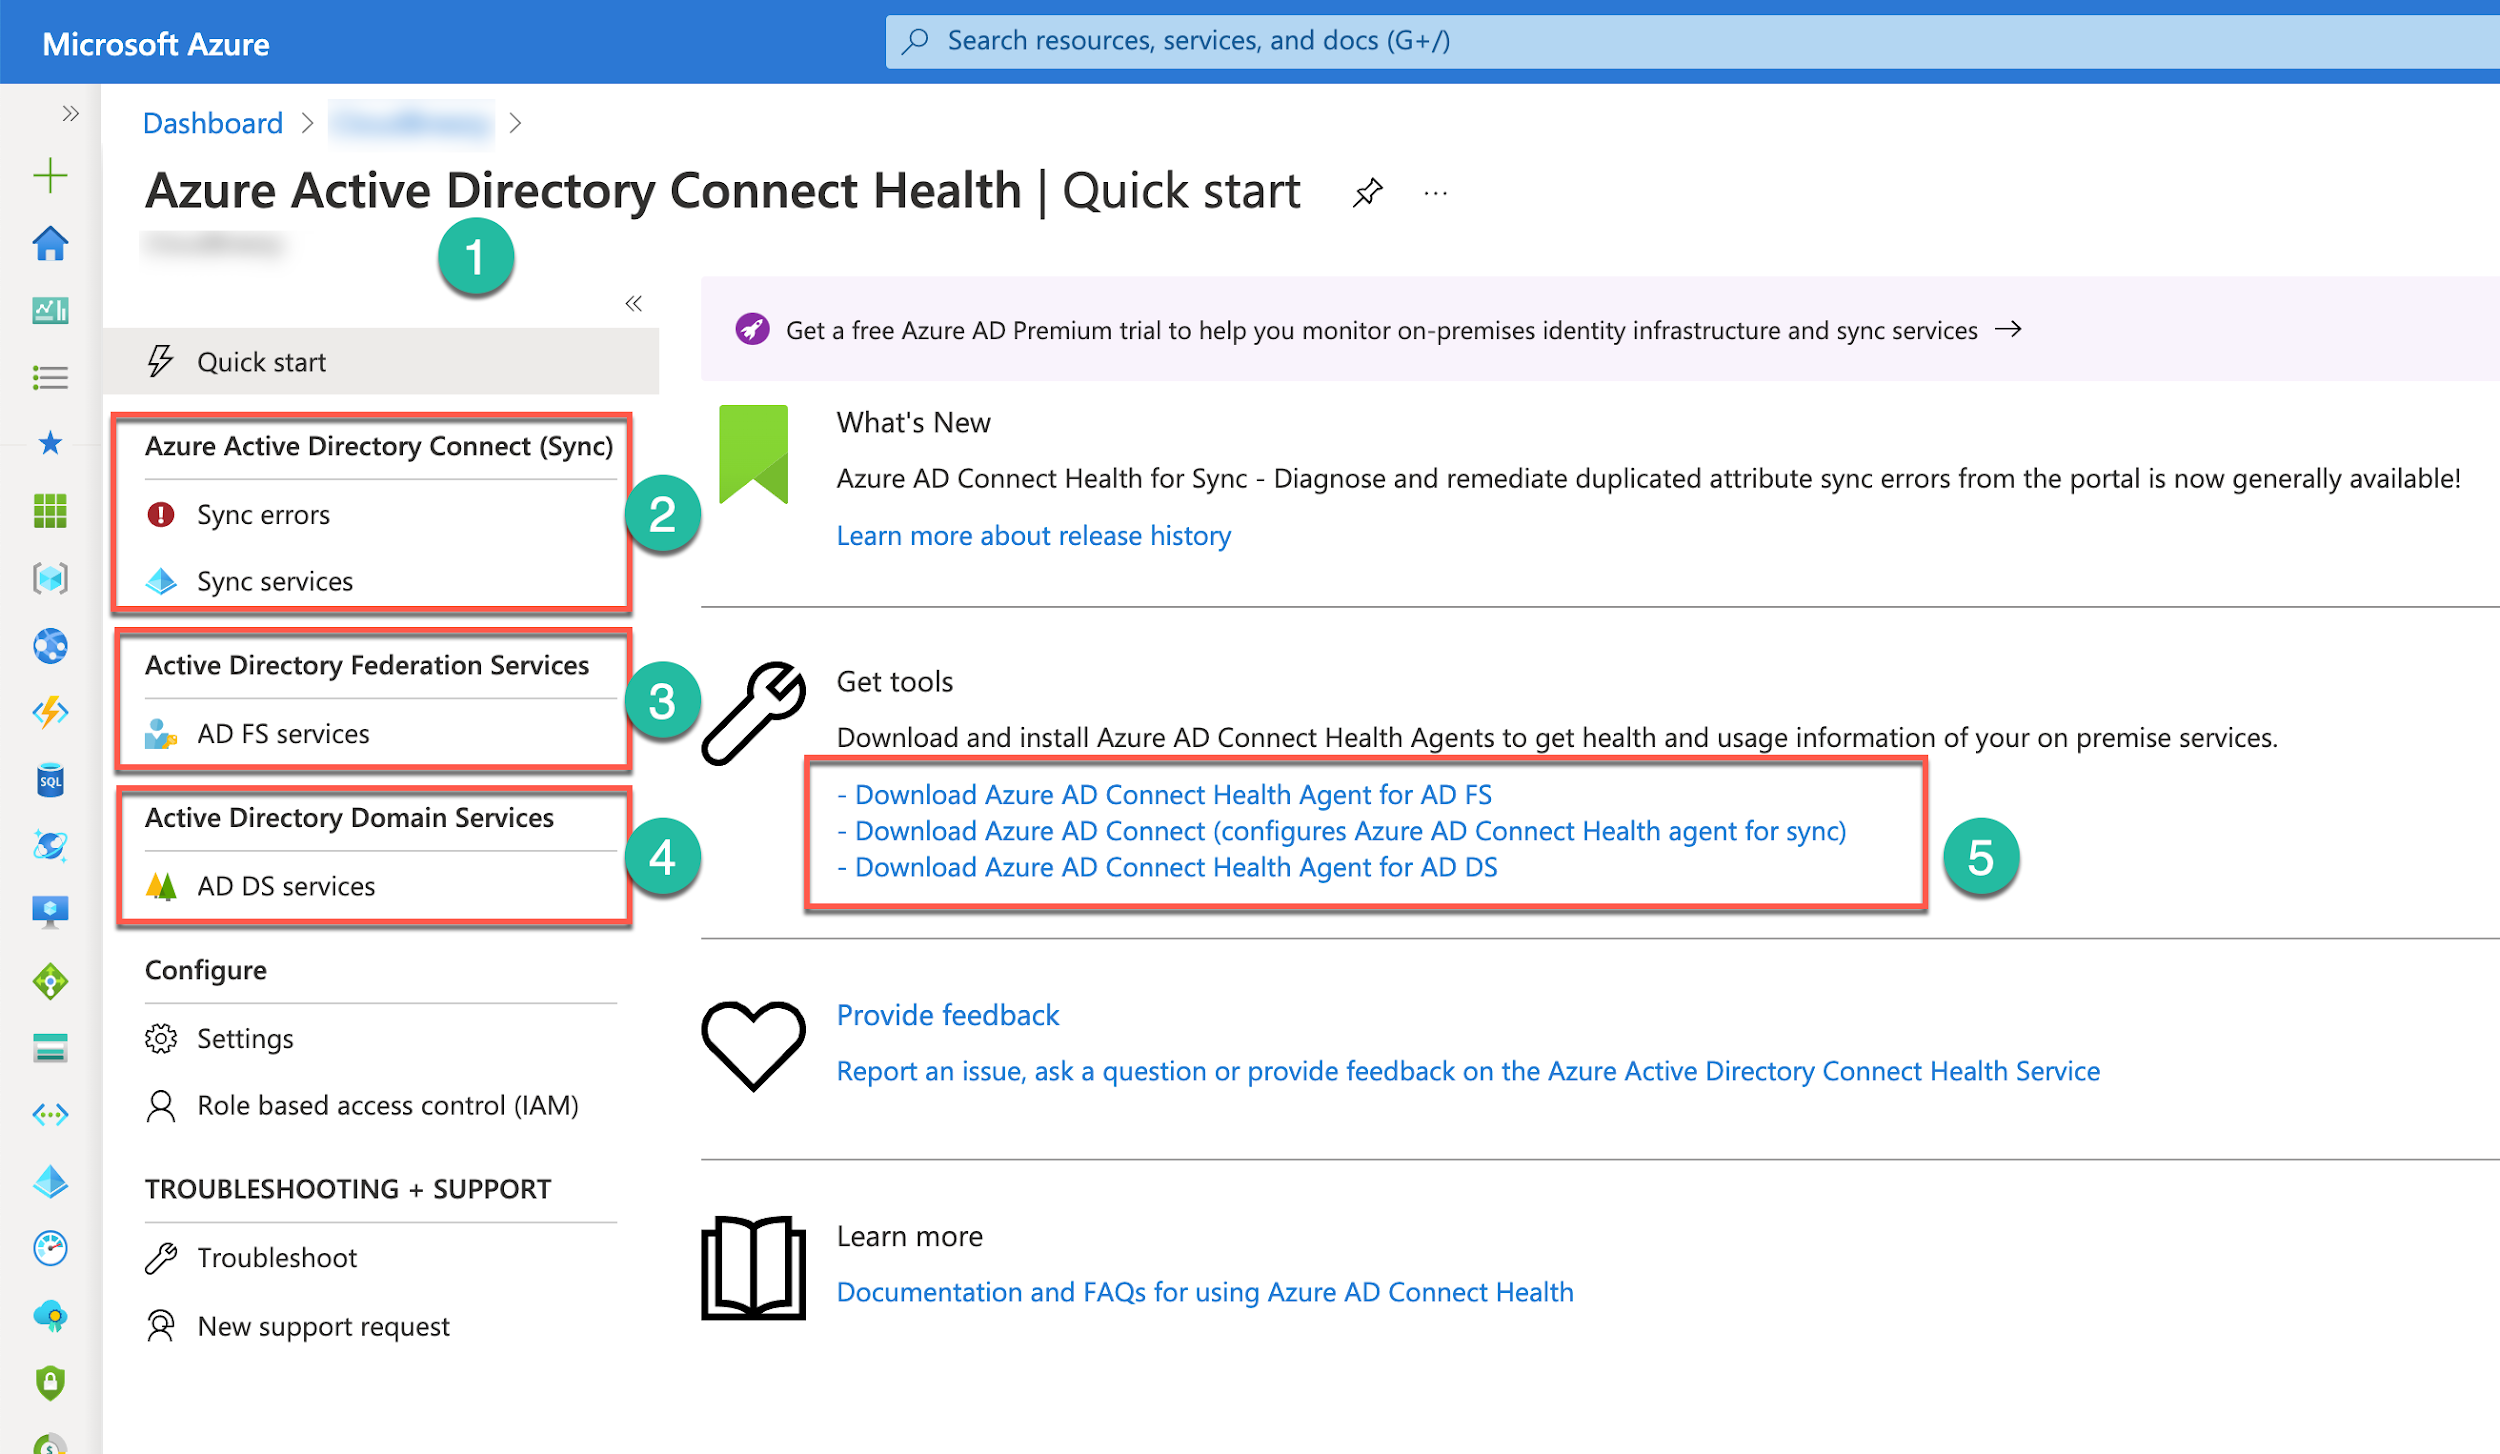Open the Storage accounts icon in sidebar
The width and height of the screenshot is (2500, 1454).
click(50, 1048)
